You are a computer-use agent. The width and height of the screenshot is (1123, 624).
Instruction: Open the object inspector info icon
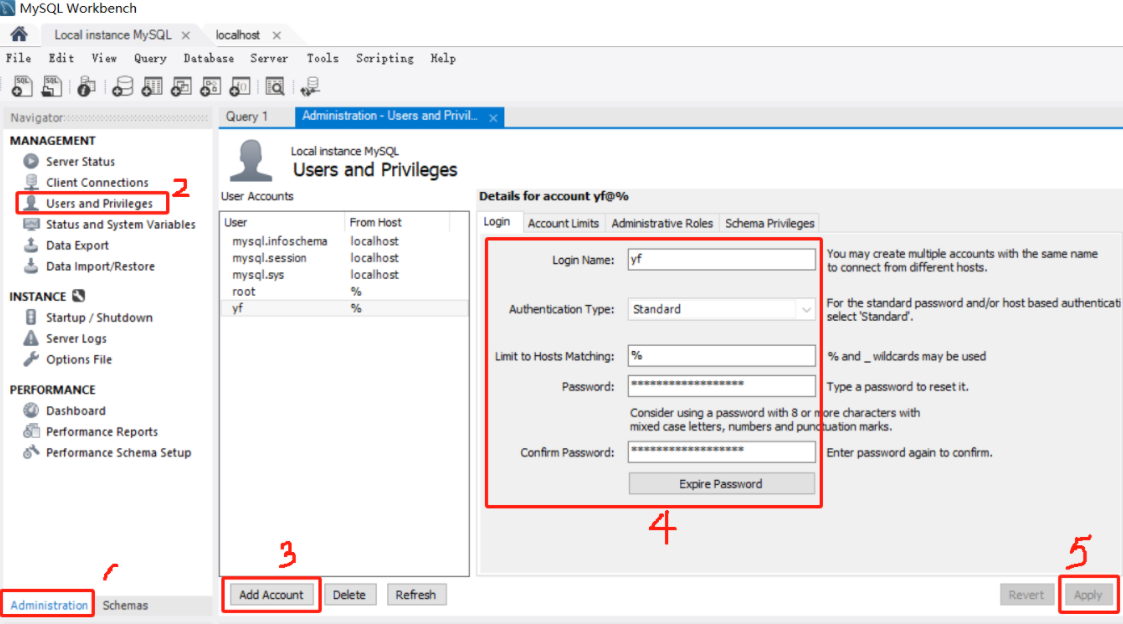(87, 87)
